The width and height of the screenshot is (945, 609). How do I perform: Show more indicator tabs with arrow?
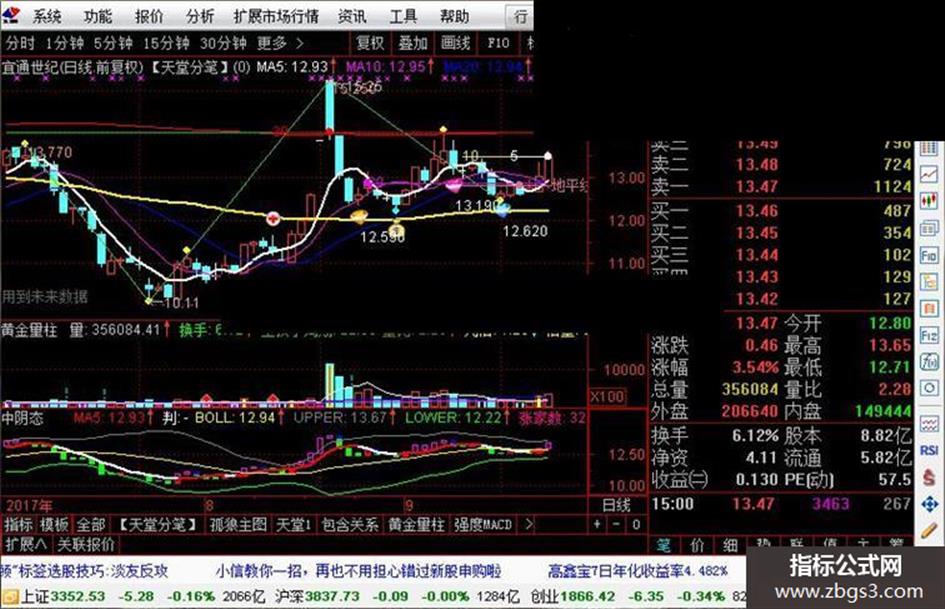pyautogui.click(x=529, y=525)
